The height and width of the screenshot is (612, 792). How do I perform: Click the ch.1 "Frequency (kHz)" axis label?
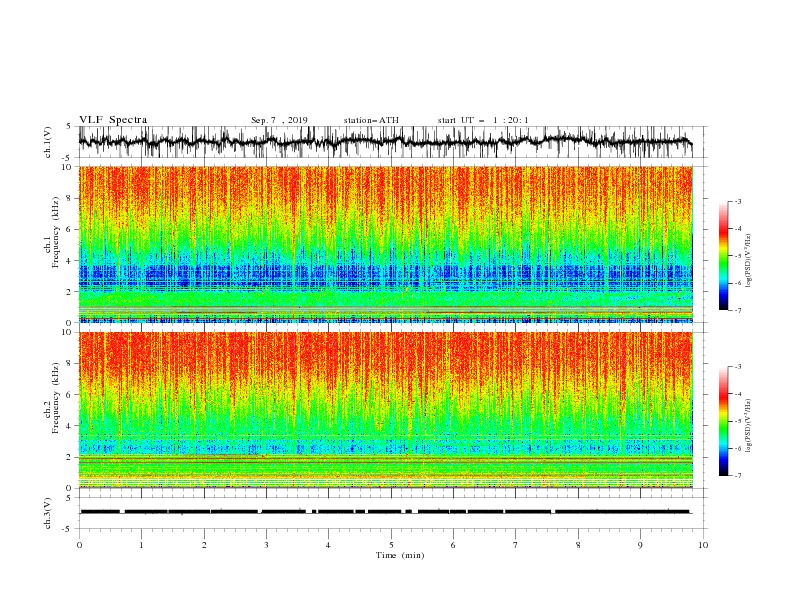(55, 232)
